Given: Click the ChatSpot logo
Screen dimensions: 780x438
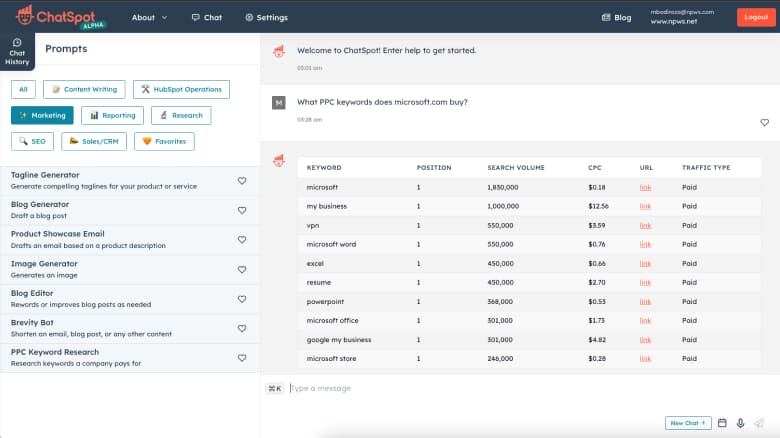Looking at the screenshot, I should tap(60, 17).
